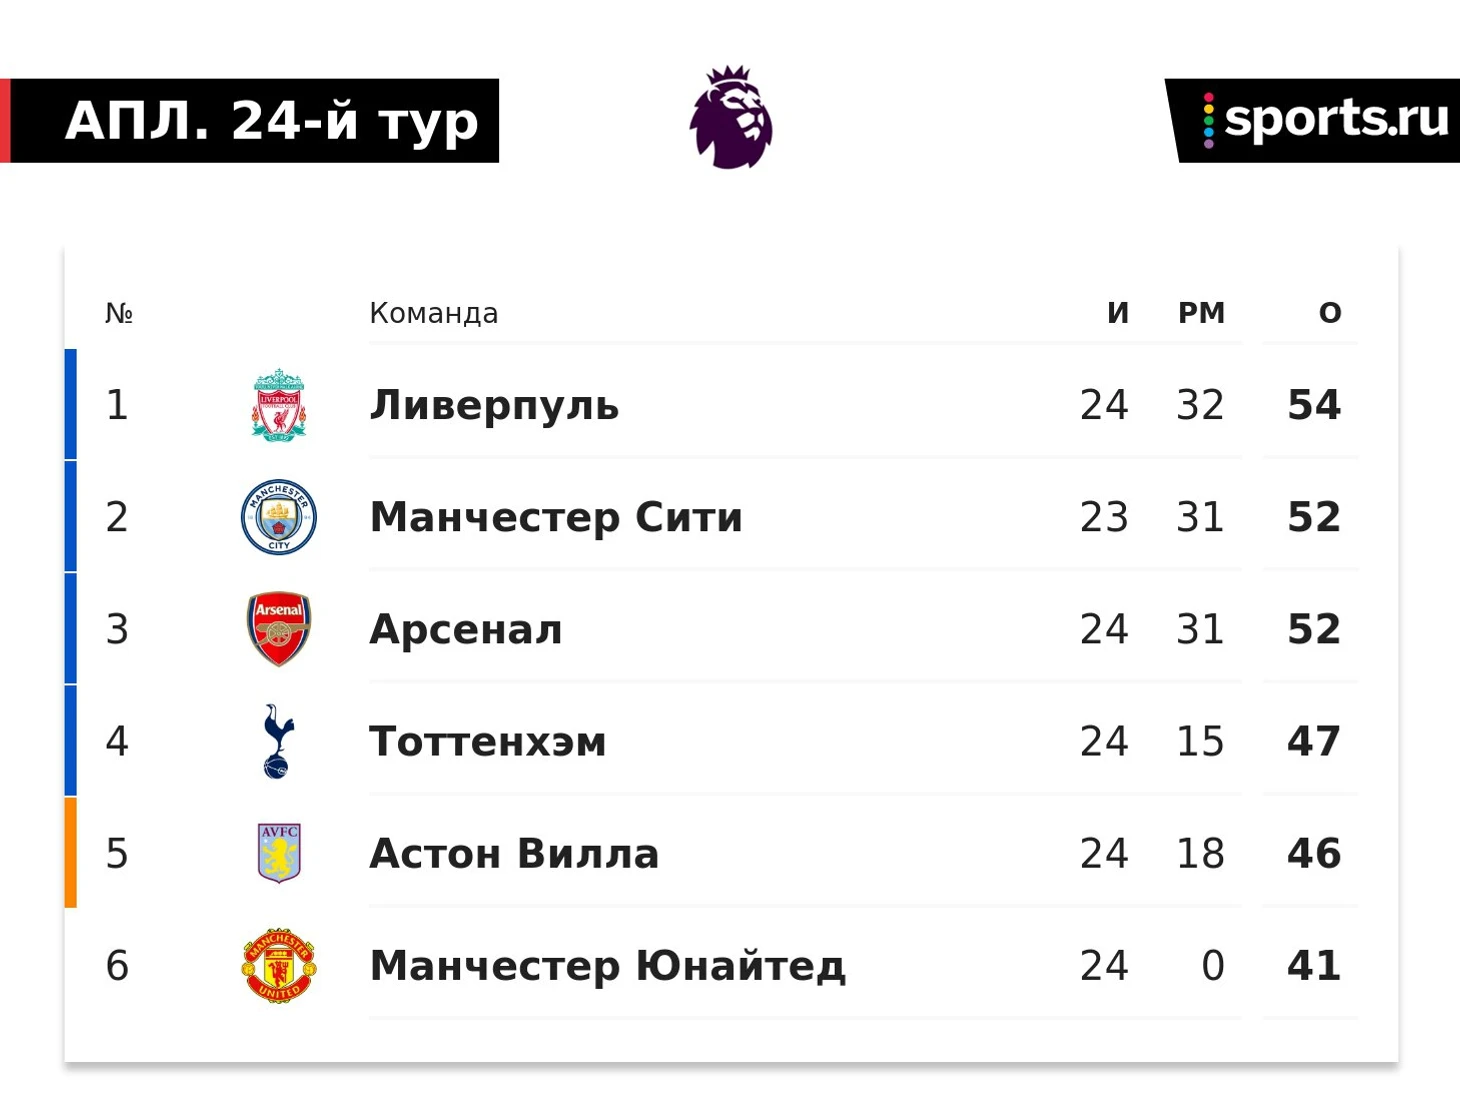Click the РМ column header

click(1201, 313)
